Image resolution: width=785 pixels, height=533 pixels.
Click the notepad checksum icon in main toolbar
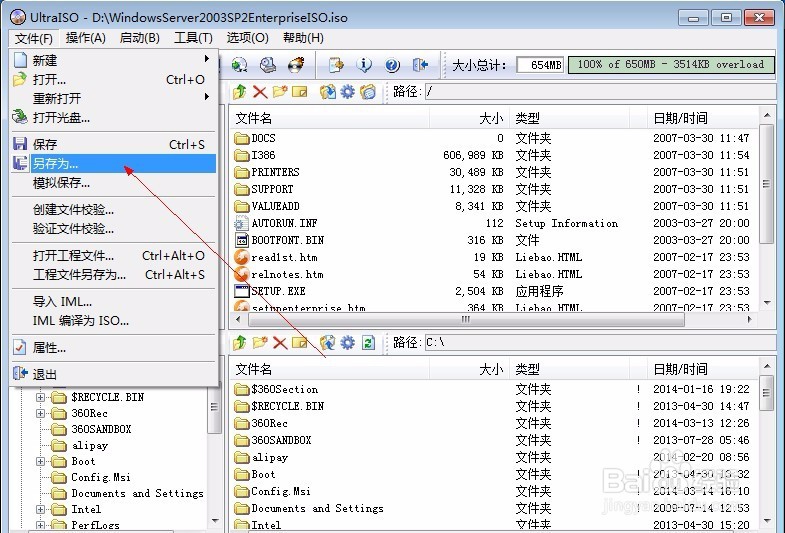[336, 65]
